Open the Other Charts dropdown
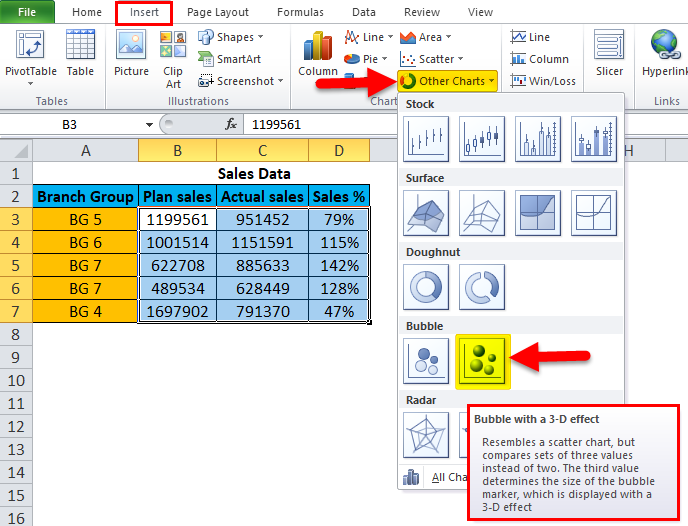The width and height of the screenshot is (688, 526). pos(447,81)
